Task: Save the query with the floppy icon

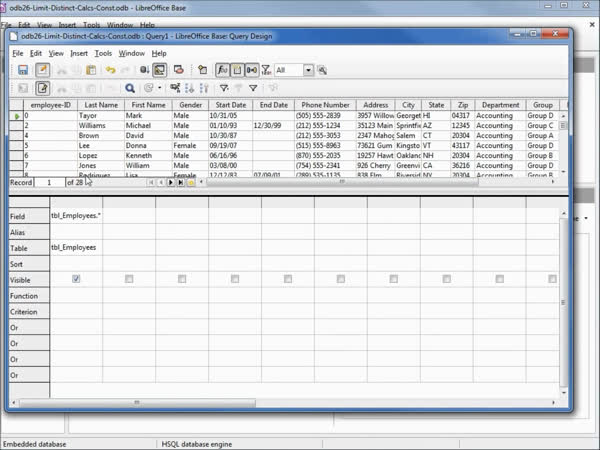Action: point(23,70)
